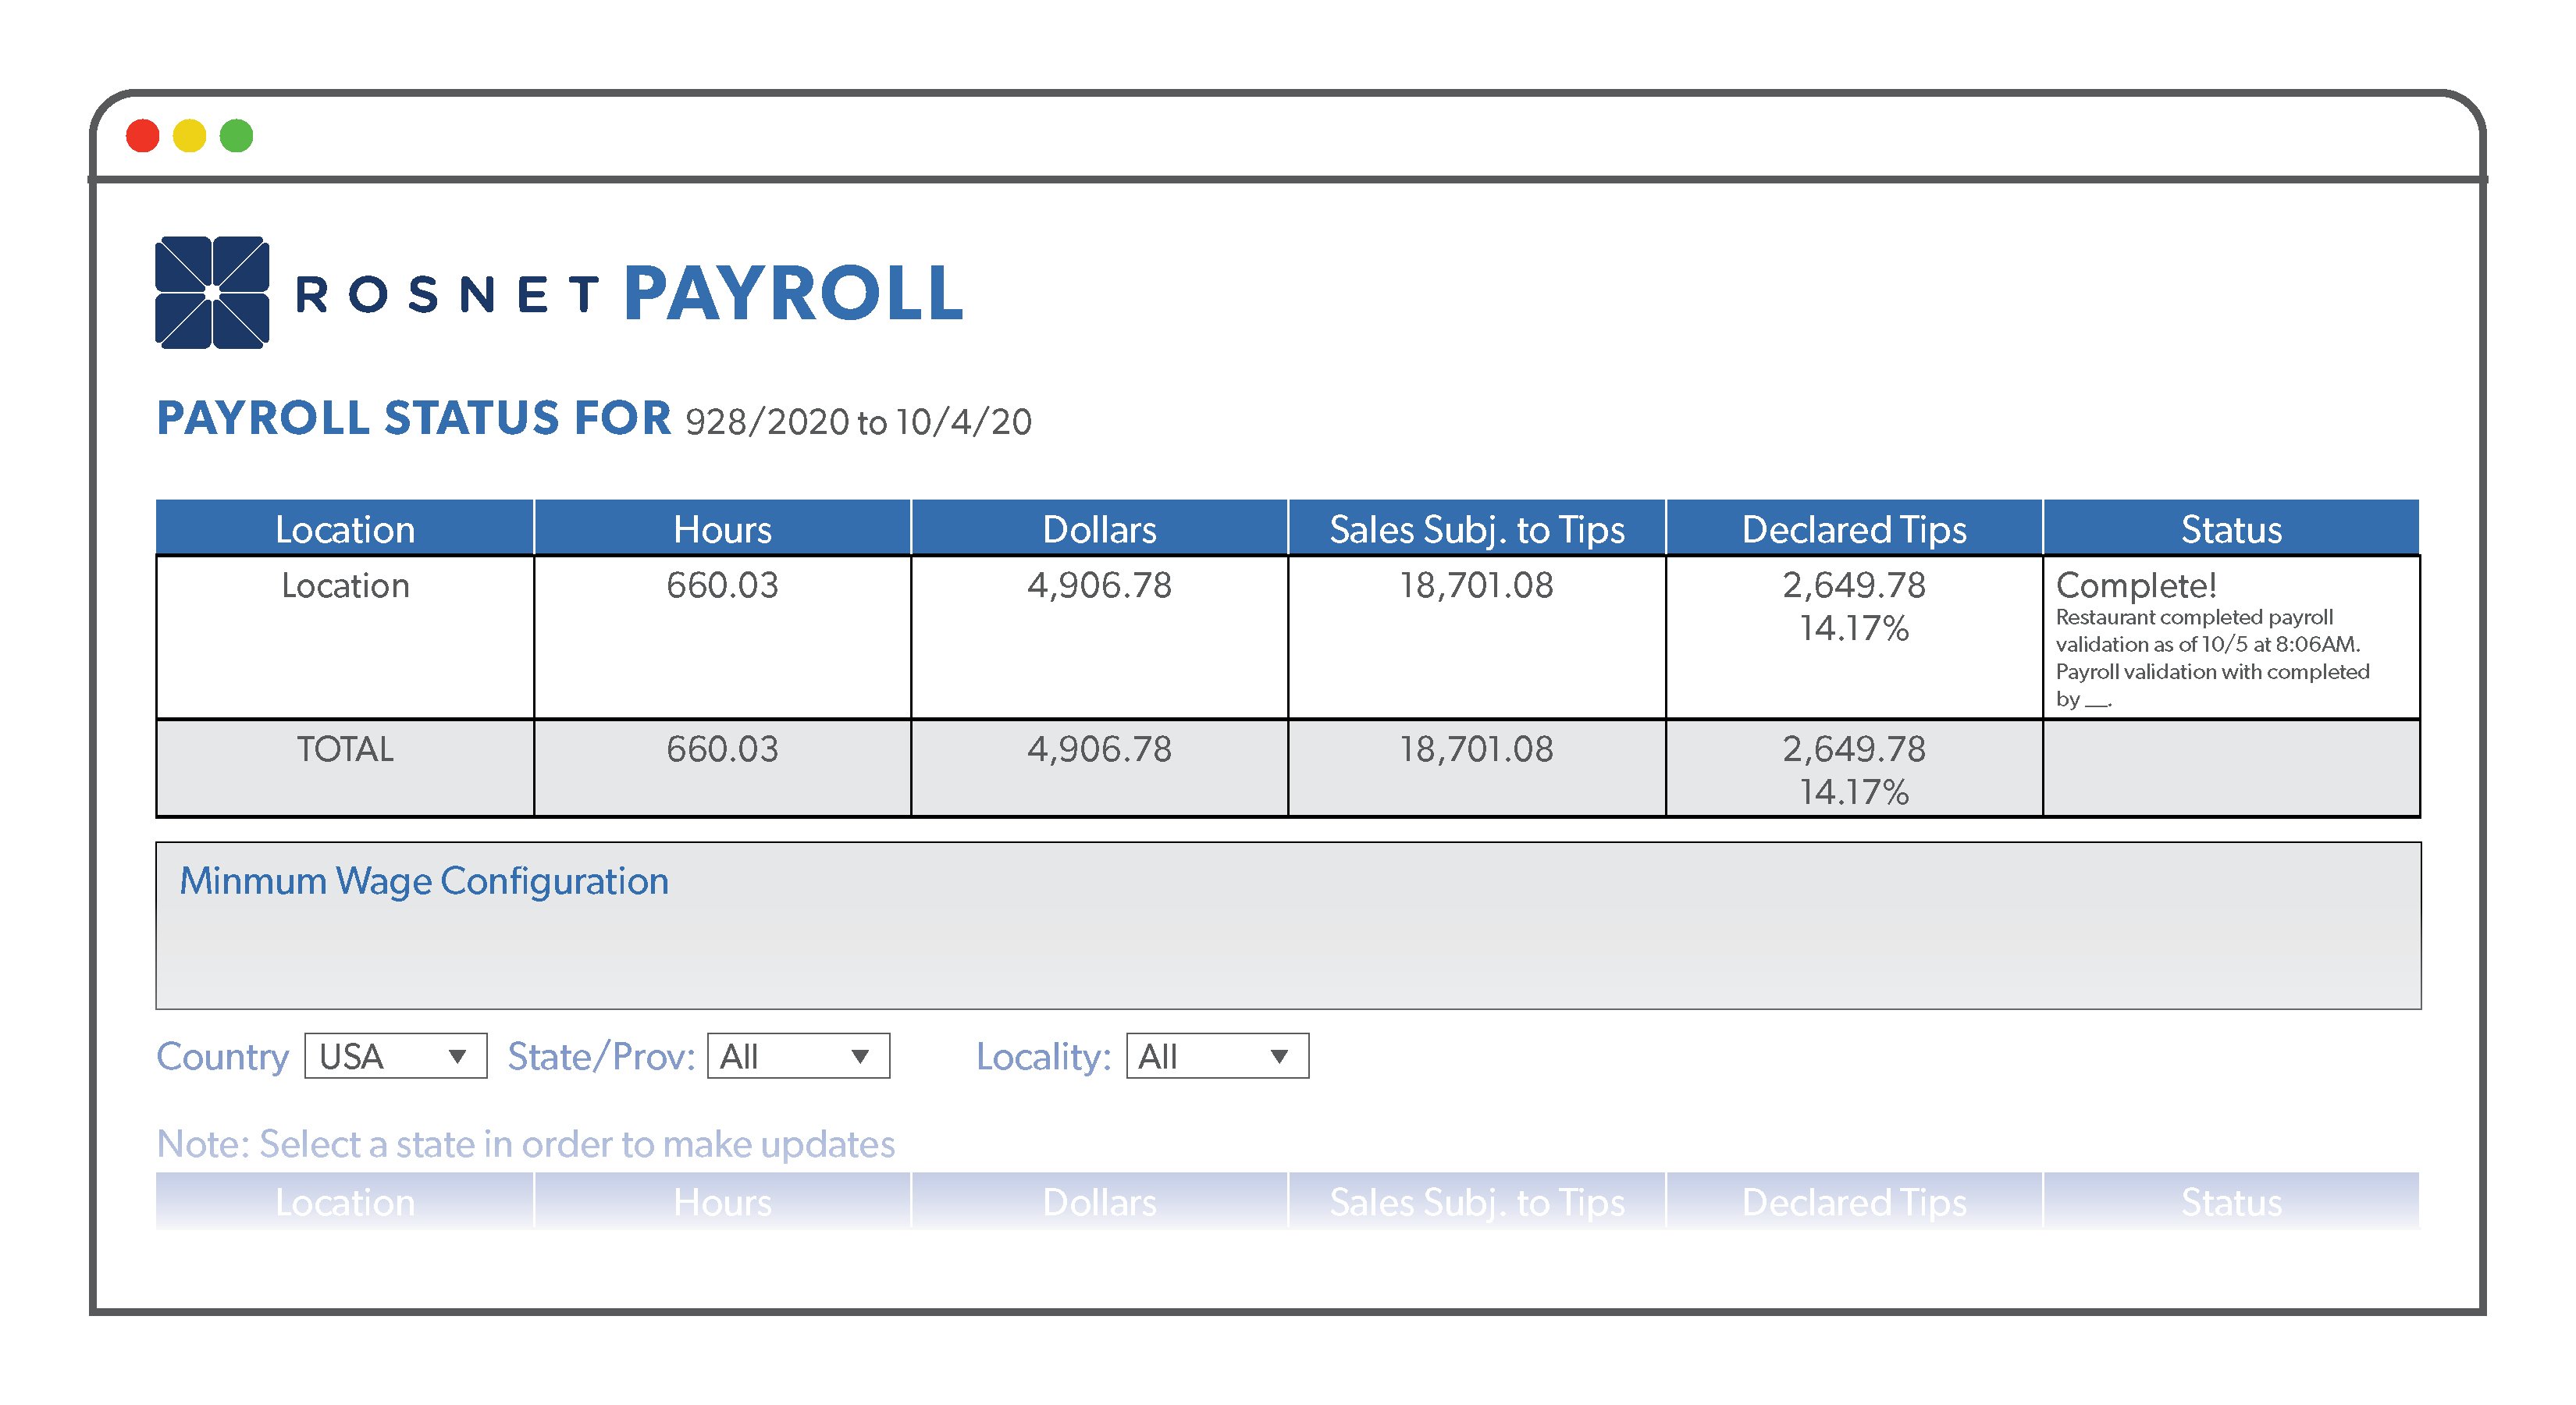Click the Hours header cell

(x=723, y=529)
